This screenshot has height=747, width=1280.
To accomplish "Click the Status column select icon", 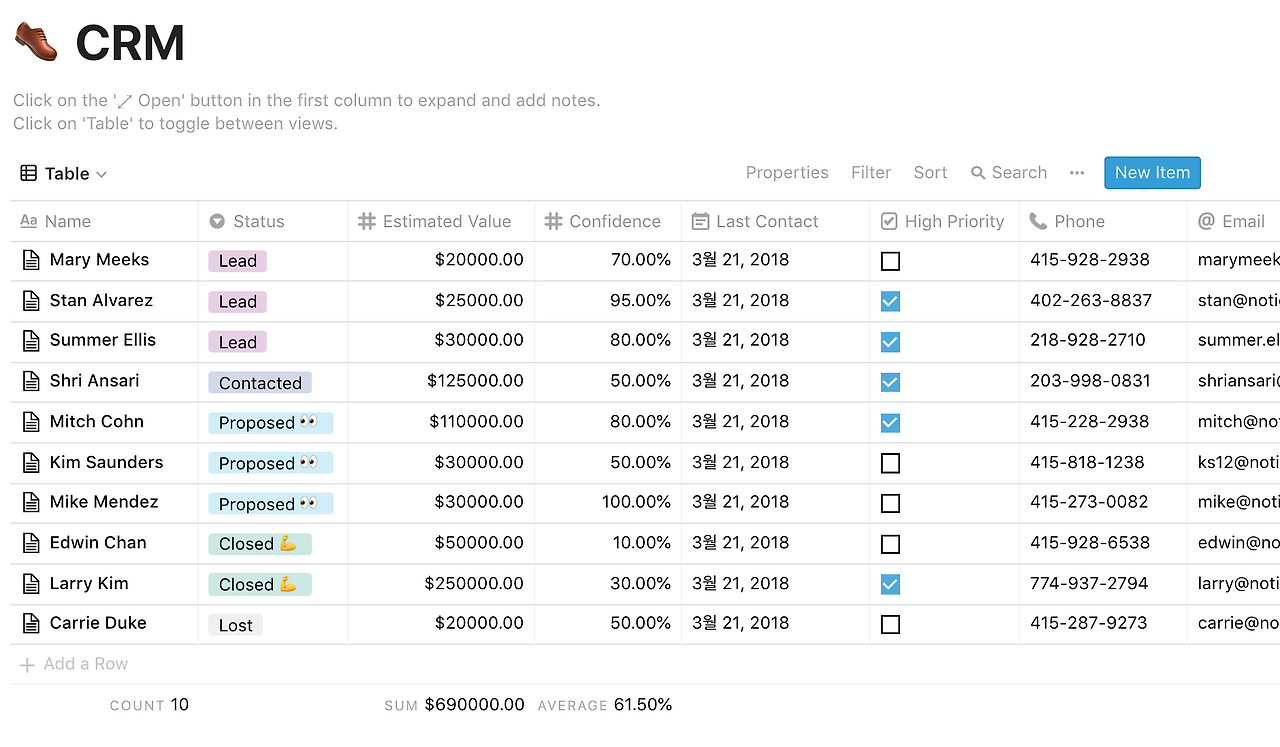I will click(217, 222).
